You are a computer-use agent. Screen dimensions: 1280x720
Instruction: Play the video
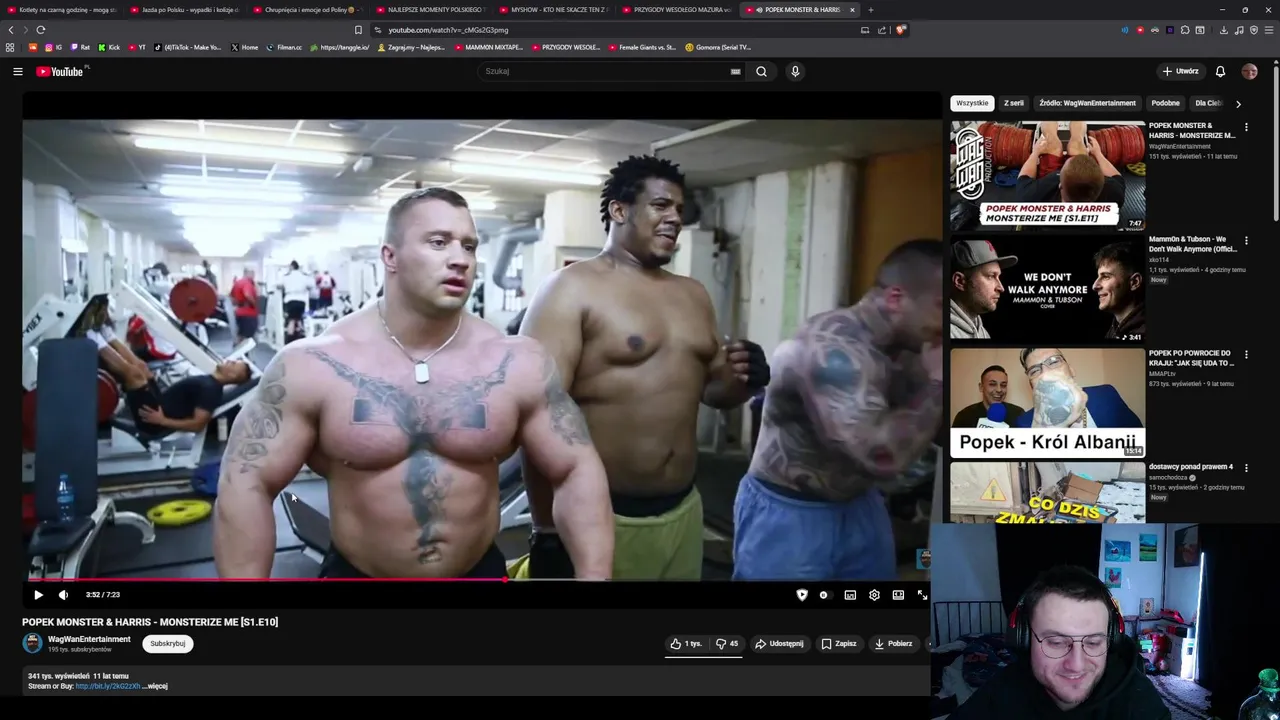(x=38, y=595)
